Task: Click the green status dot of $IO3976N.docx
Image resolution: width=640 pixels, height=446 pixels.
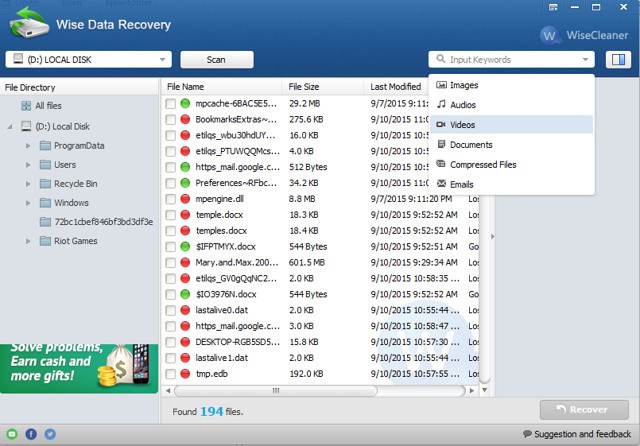Action: click(185, 294)
